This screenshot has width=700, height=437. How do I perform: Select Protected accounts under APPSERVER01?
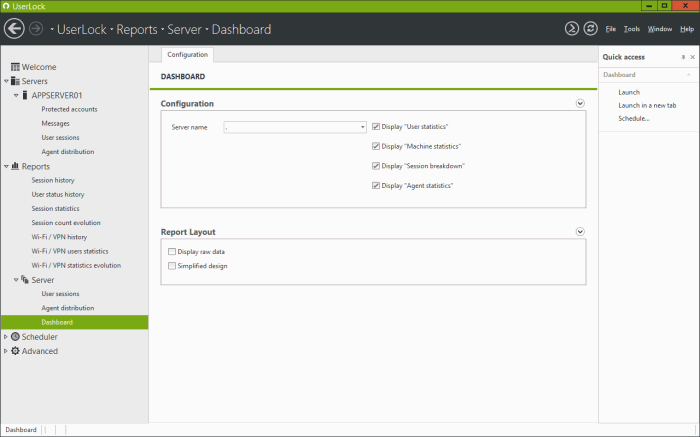69,109
